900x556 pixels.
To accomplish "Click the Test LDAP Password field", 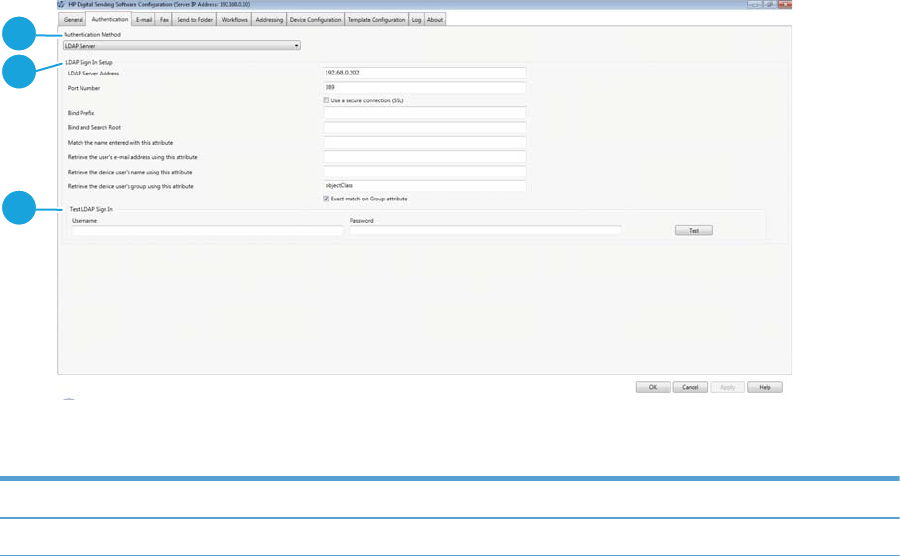I will 485,230.
